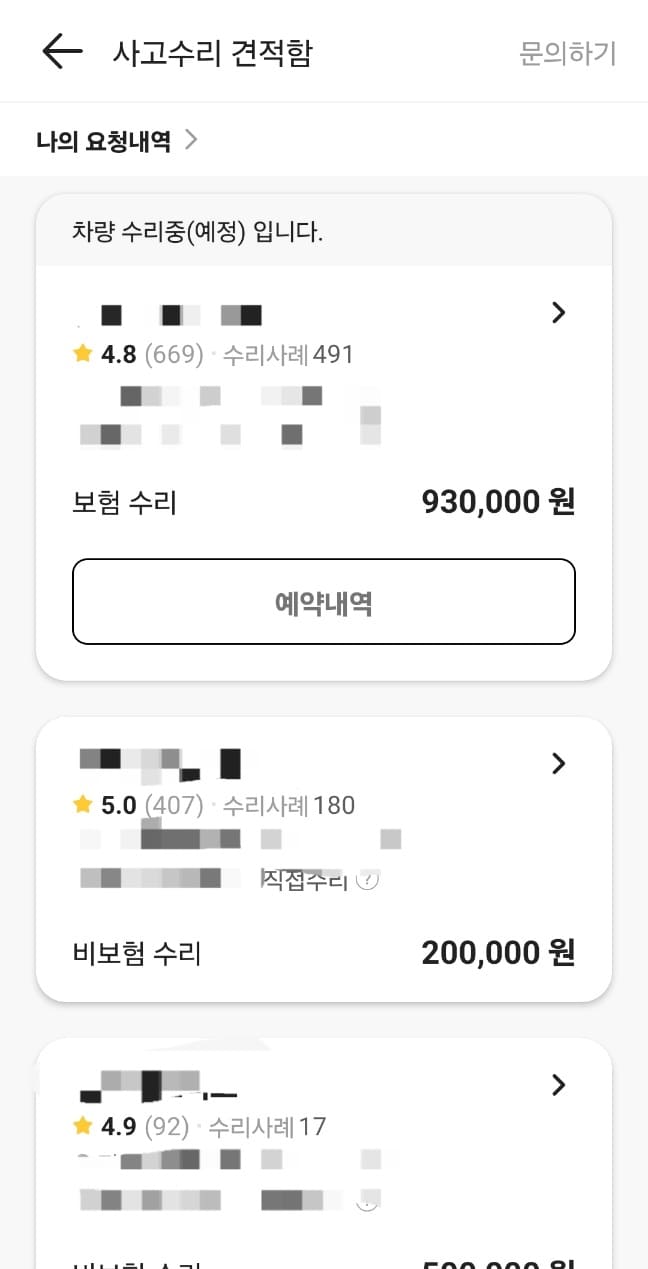Viewport: 648px width, 1269px height.
Task: Click the second shop's blurred logo image
Action: pyautogui.click(x=160, y=761)
